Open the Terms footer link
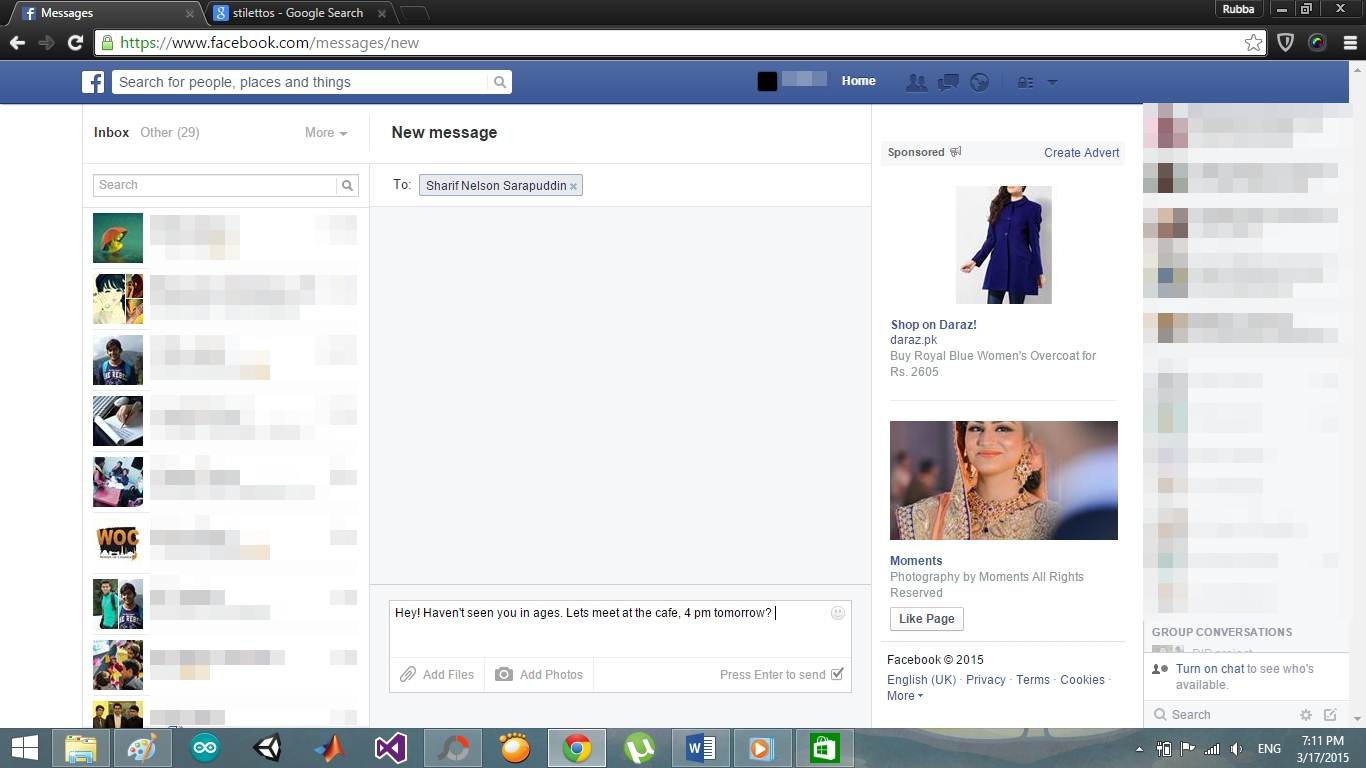This screenshot has height=768, width=1366. (x=1033, y=680)
